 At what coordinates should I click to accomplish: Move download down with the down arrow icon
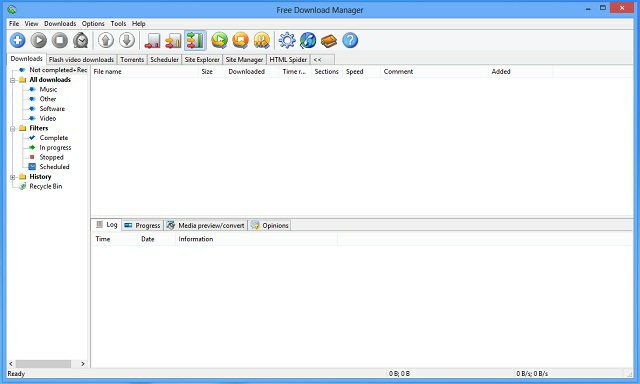[127, 40]
